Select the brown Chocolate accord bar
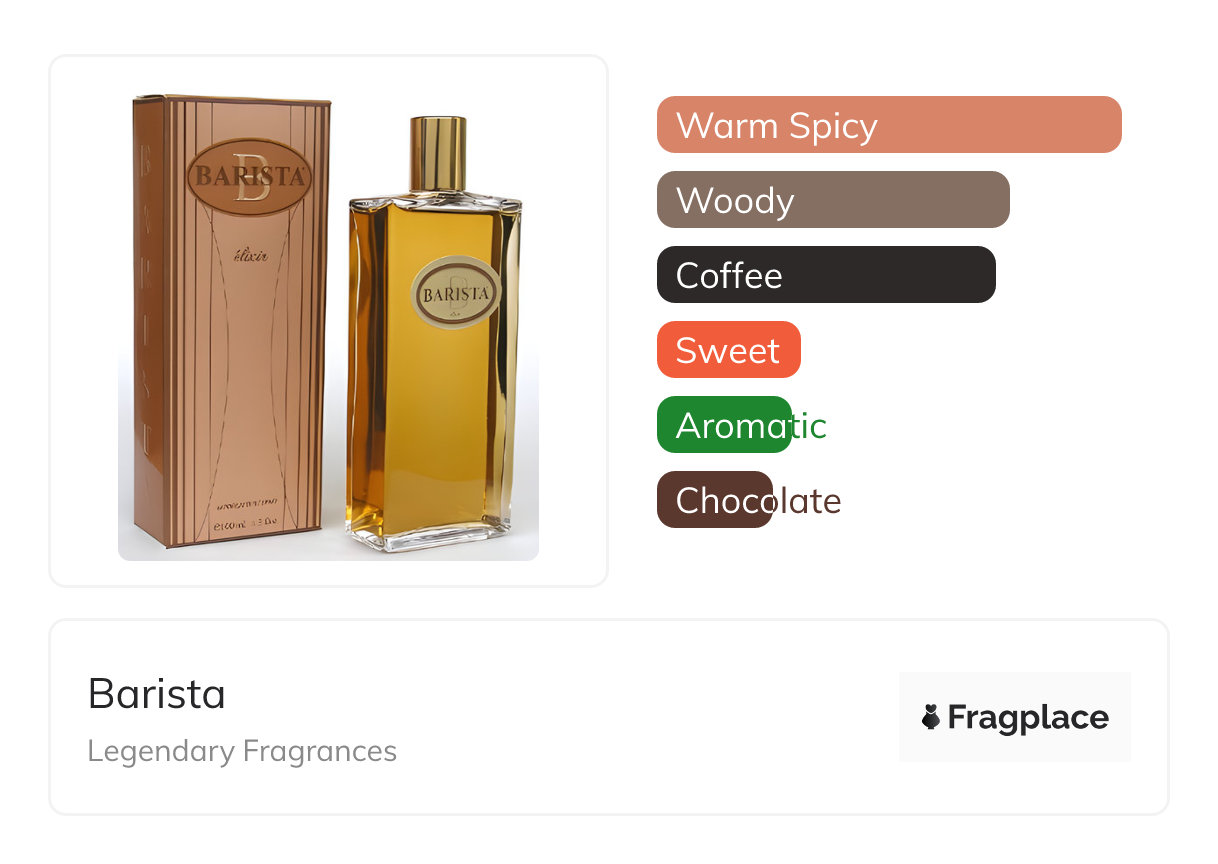 click(x=715, y=500)
